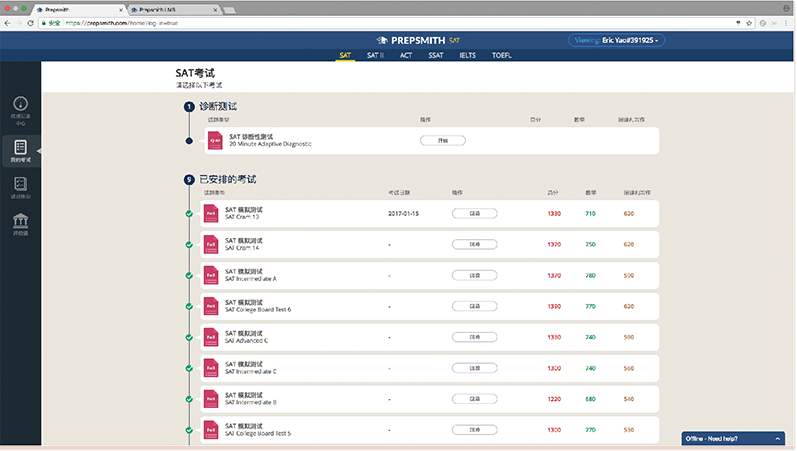Click the exam date 2017-01-15
797x451 pixels.
[404, 214]
